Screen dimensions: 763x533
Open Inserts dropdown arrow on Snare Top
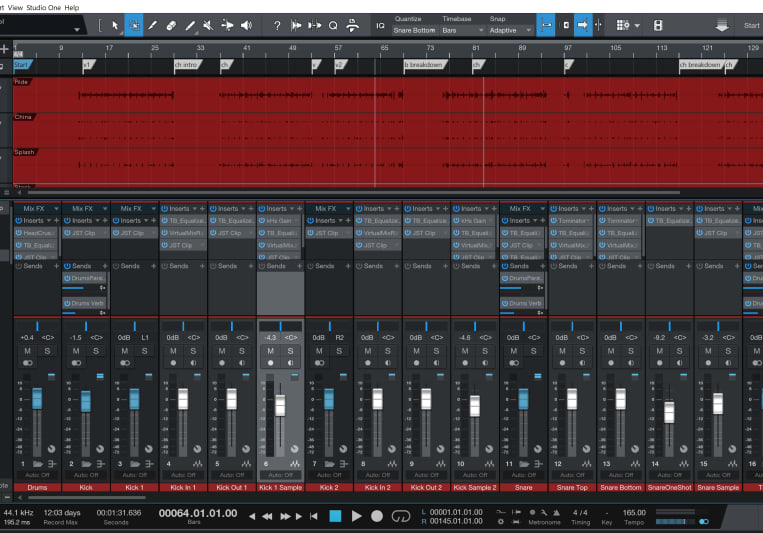click(x=584, y=209)
